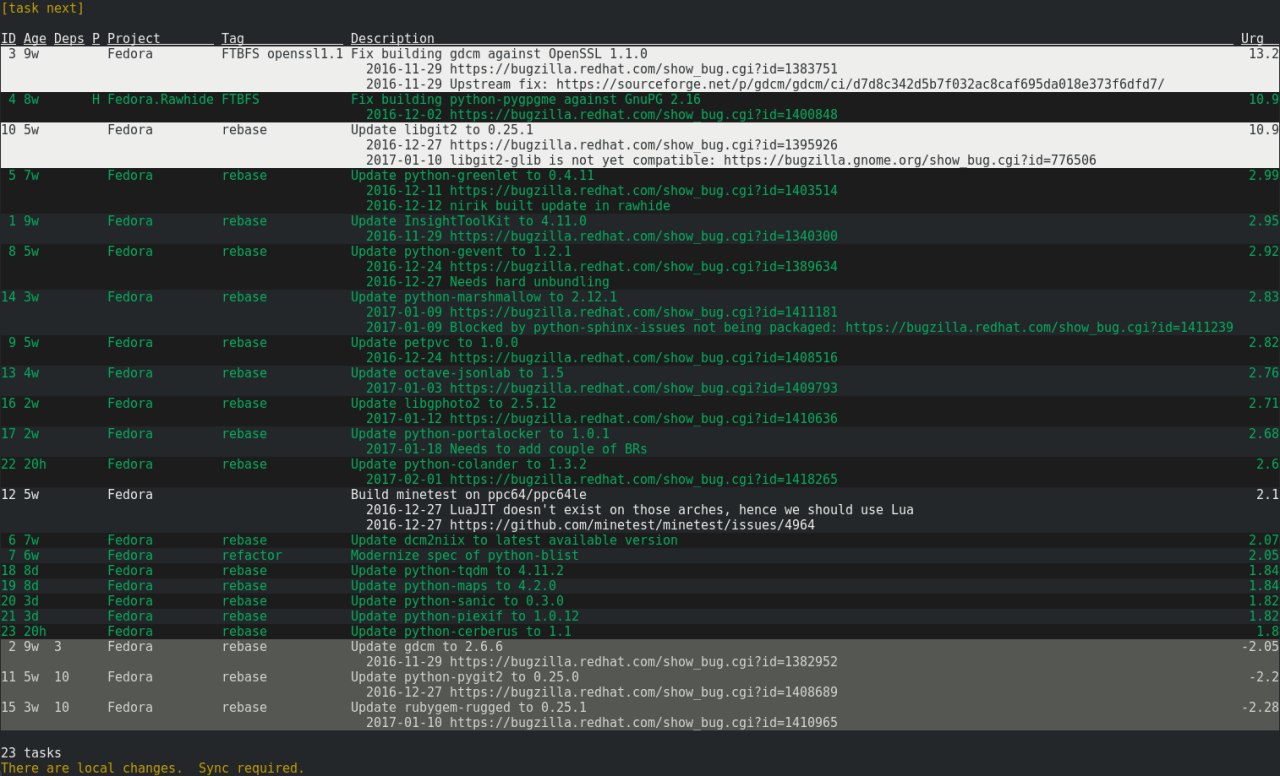The width and height of the screenshot is (1280, 776).
Task: Select "Update python-cerberus to 1.1"
Action: click(461, 631)
